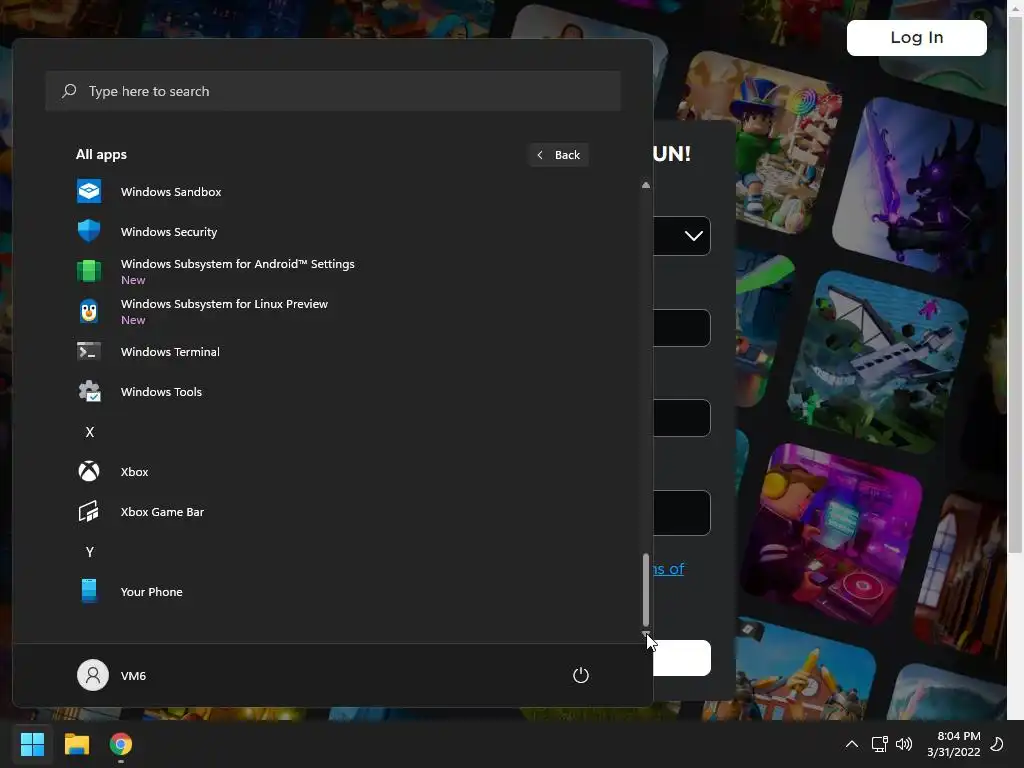
Task: Open network status tray icon
Action: click(879, 744)
